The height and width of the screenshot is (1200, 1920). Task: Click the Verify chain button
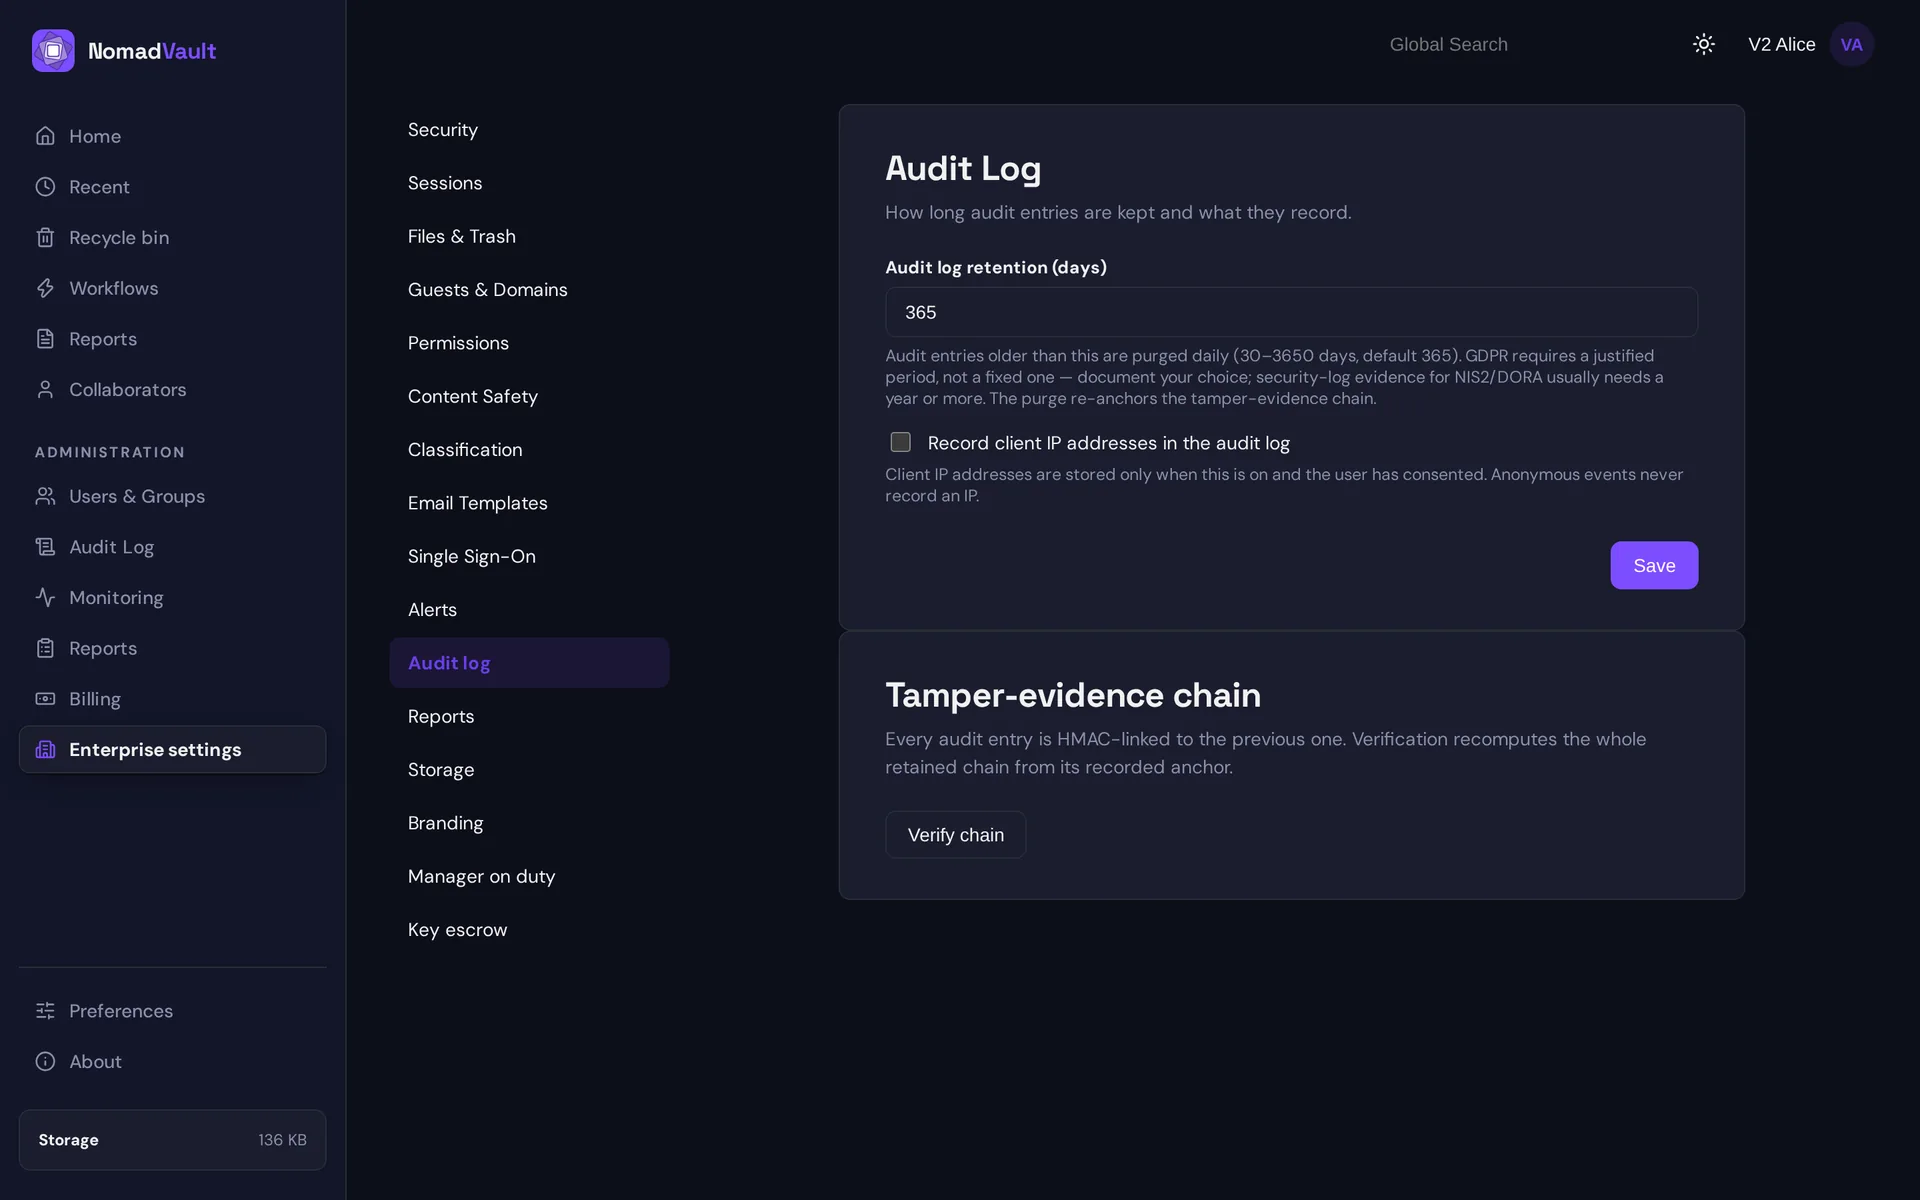tap(955, 835)
